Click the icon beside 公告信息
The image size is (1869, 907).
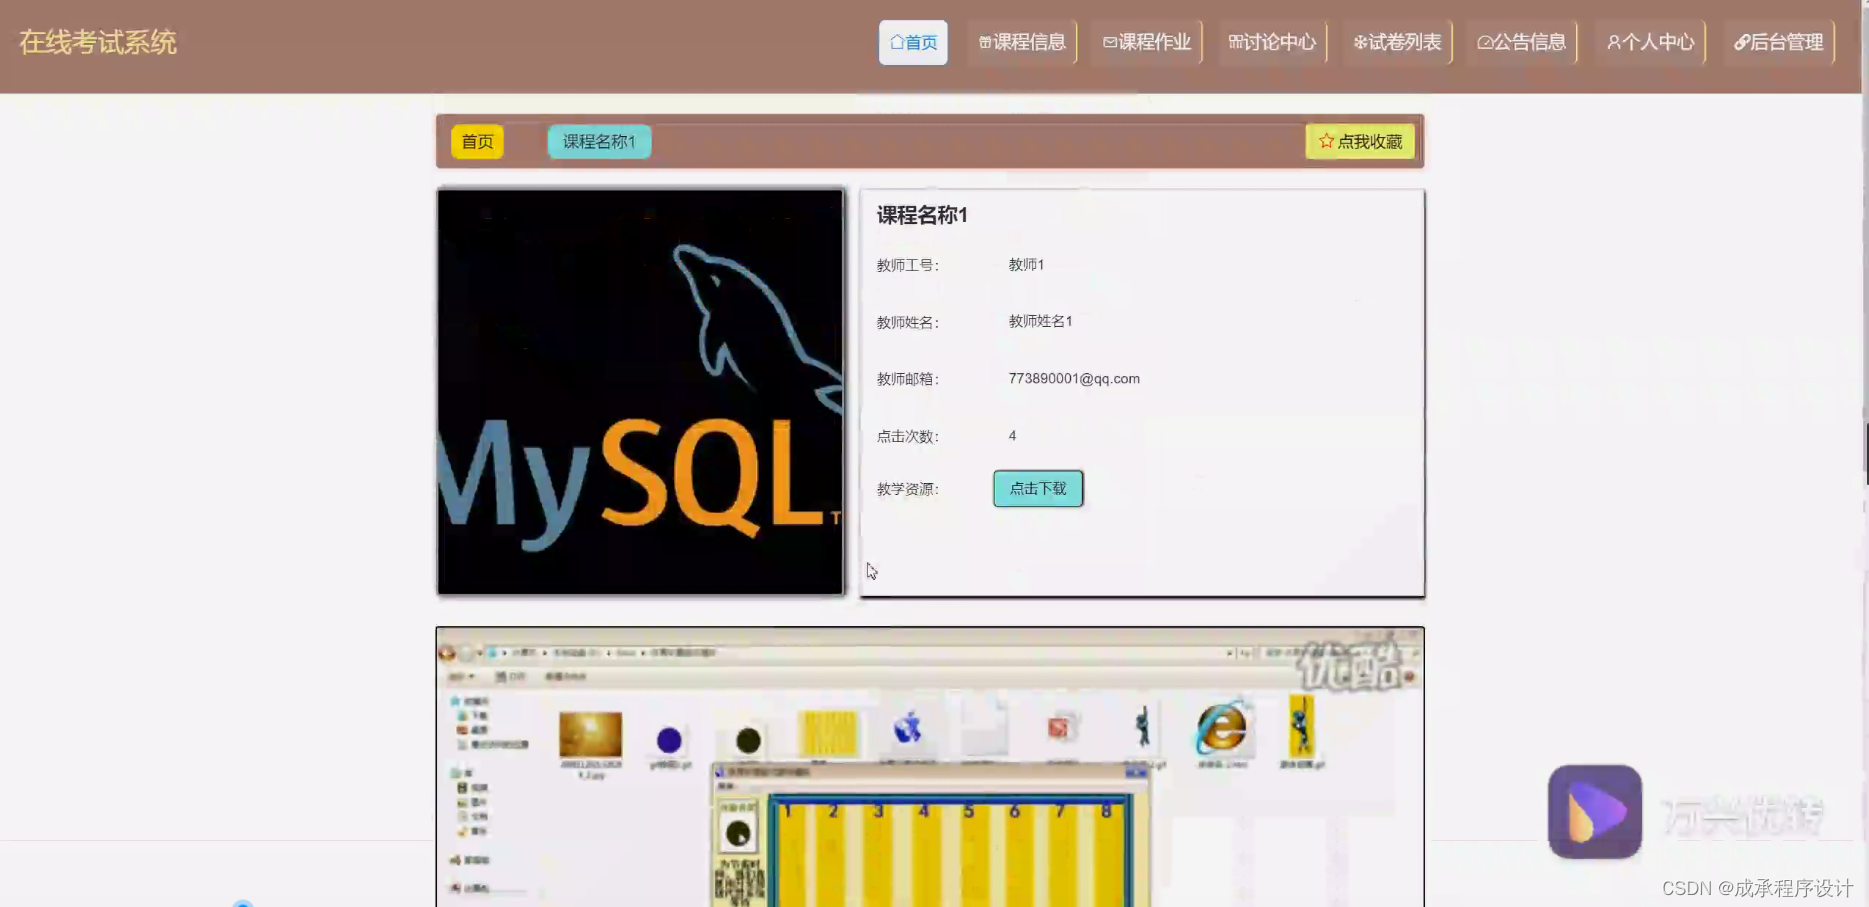[x=1485, y=42]
